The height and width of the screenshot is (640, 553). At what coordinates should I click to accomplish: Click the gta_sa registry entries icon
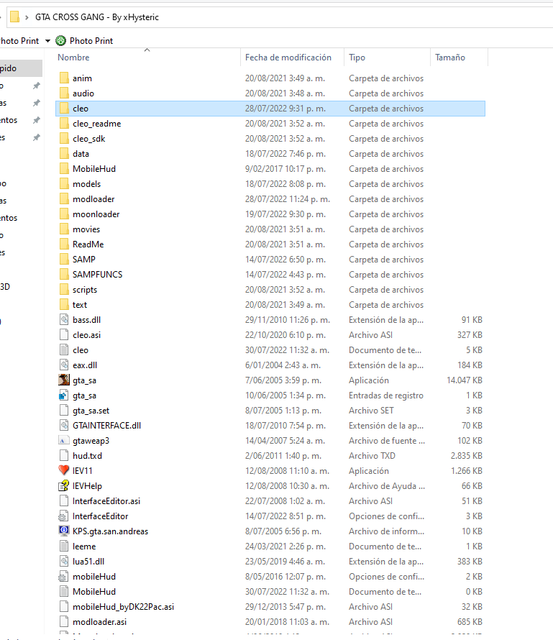coord(64,395)
